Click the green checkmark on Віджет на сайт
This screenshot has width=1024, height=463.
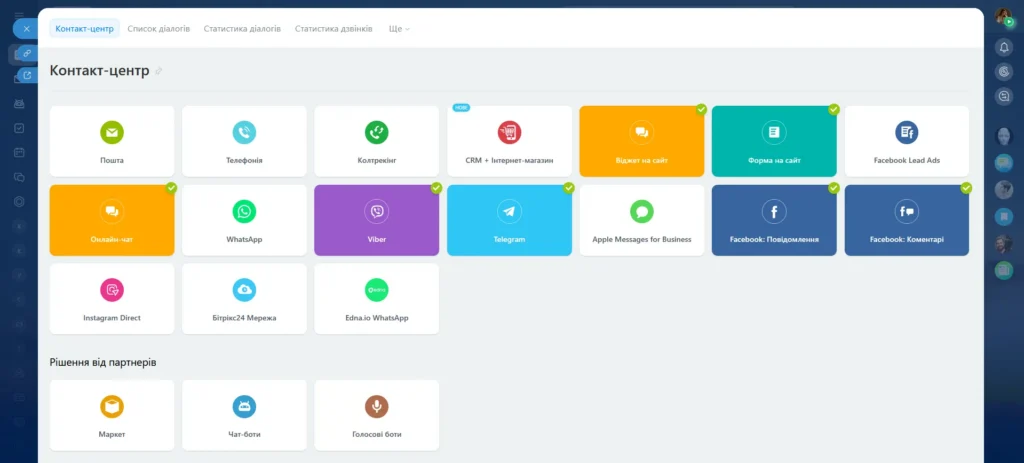tap(701, 109)
